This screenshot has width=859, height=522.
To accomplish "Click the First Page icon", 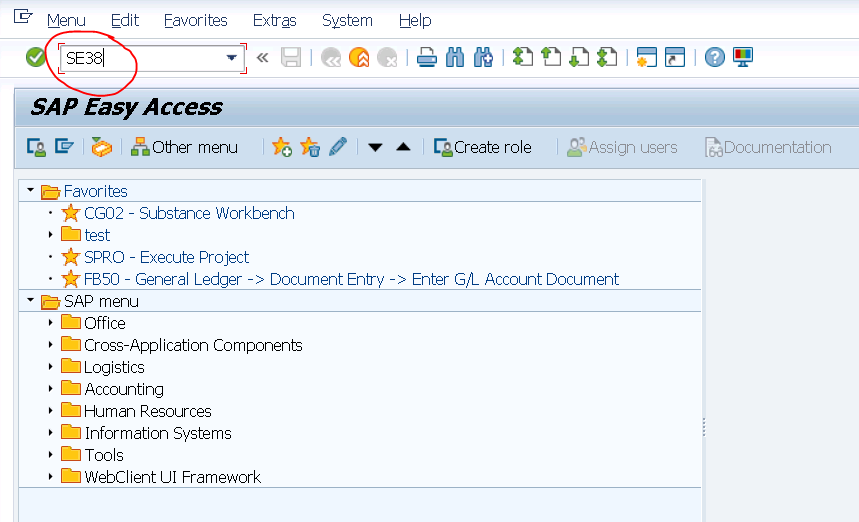I will coord(523,57).
